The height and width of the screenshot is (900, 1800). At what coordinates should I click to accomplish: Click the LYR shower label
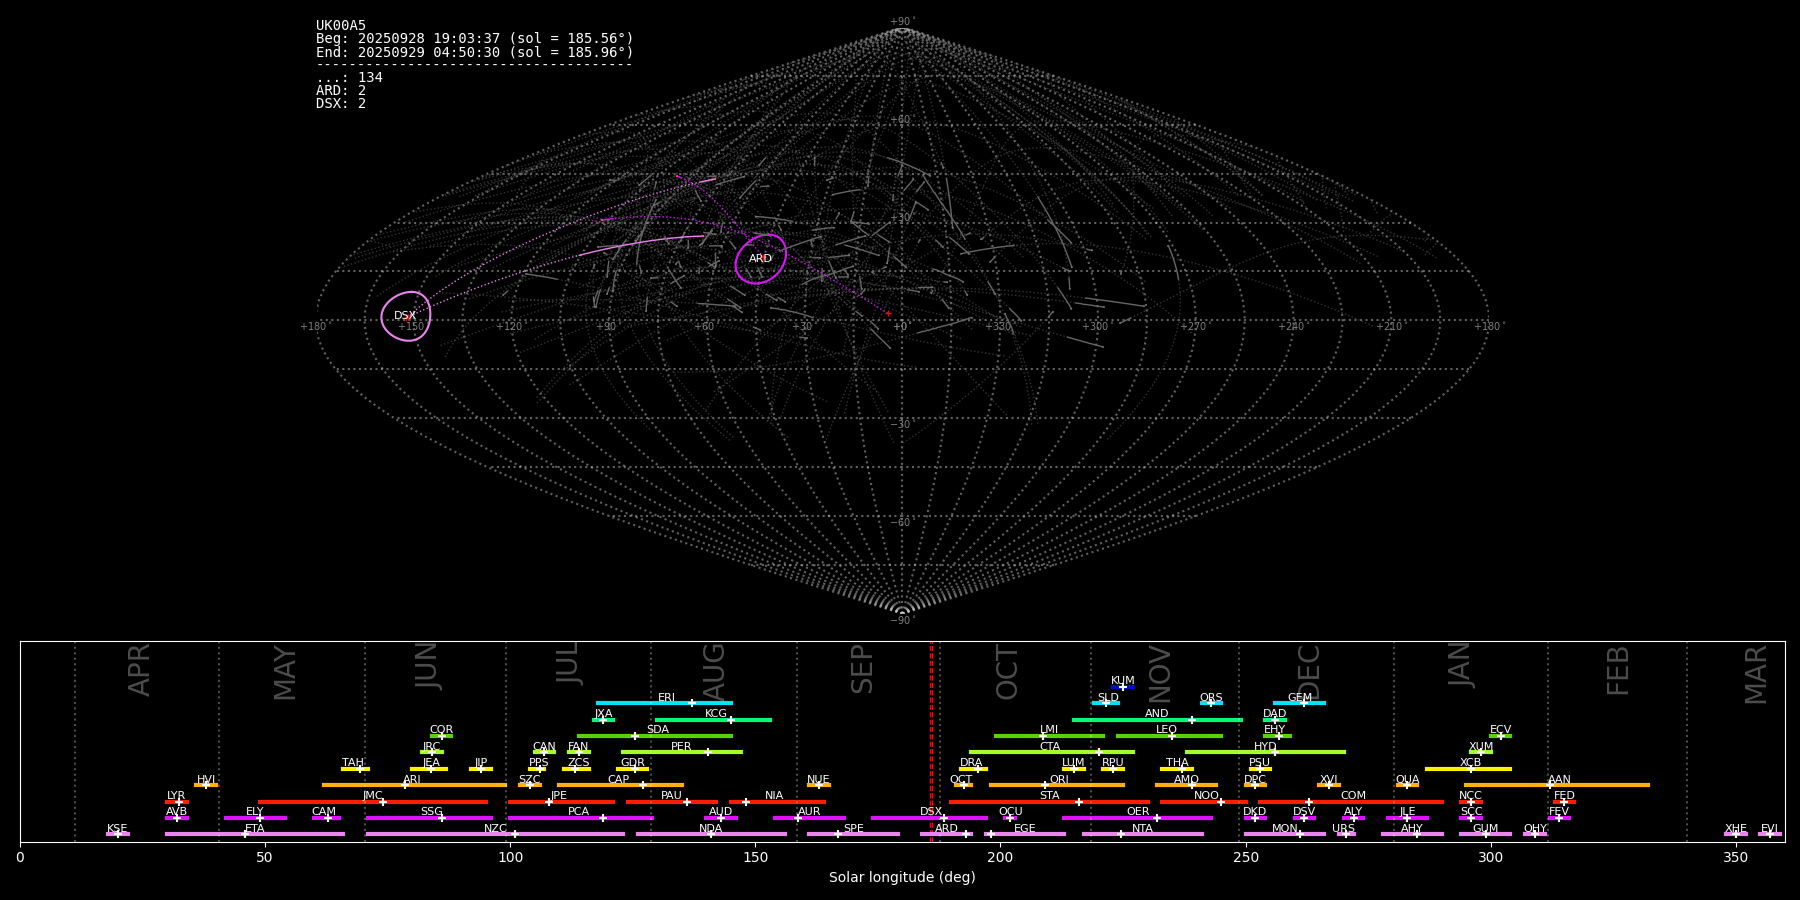click(176, 796)
